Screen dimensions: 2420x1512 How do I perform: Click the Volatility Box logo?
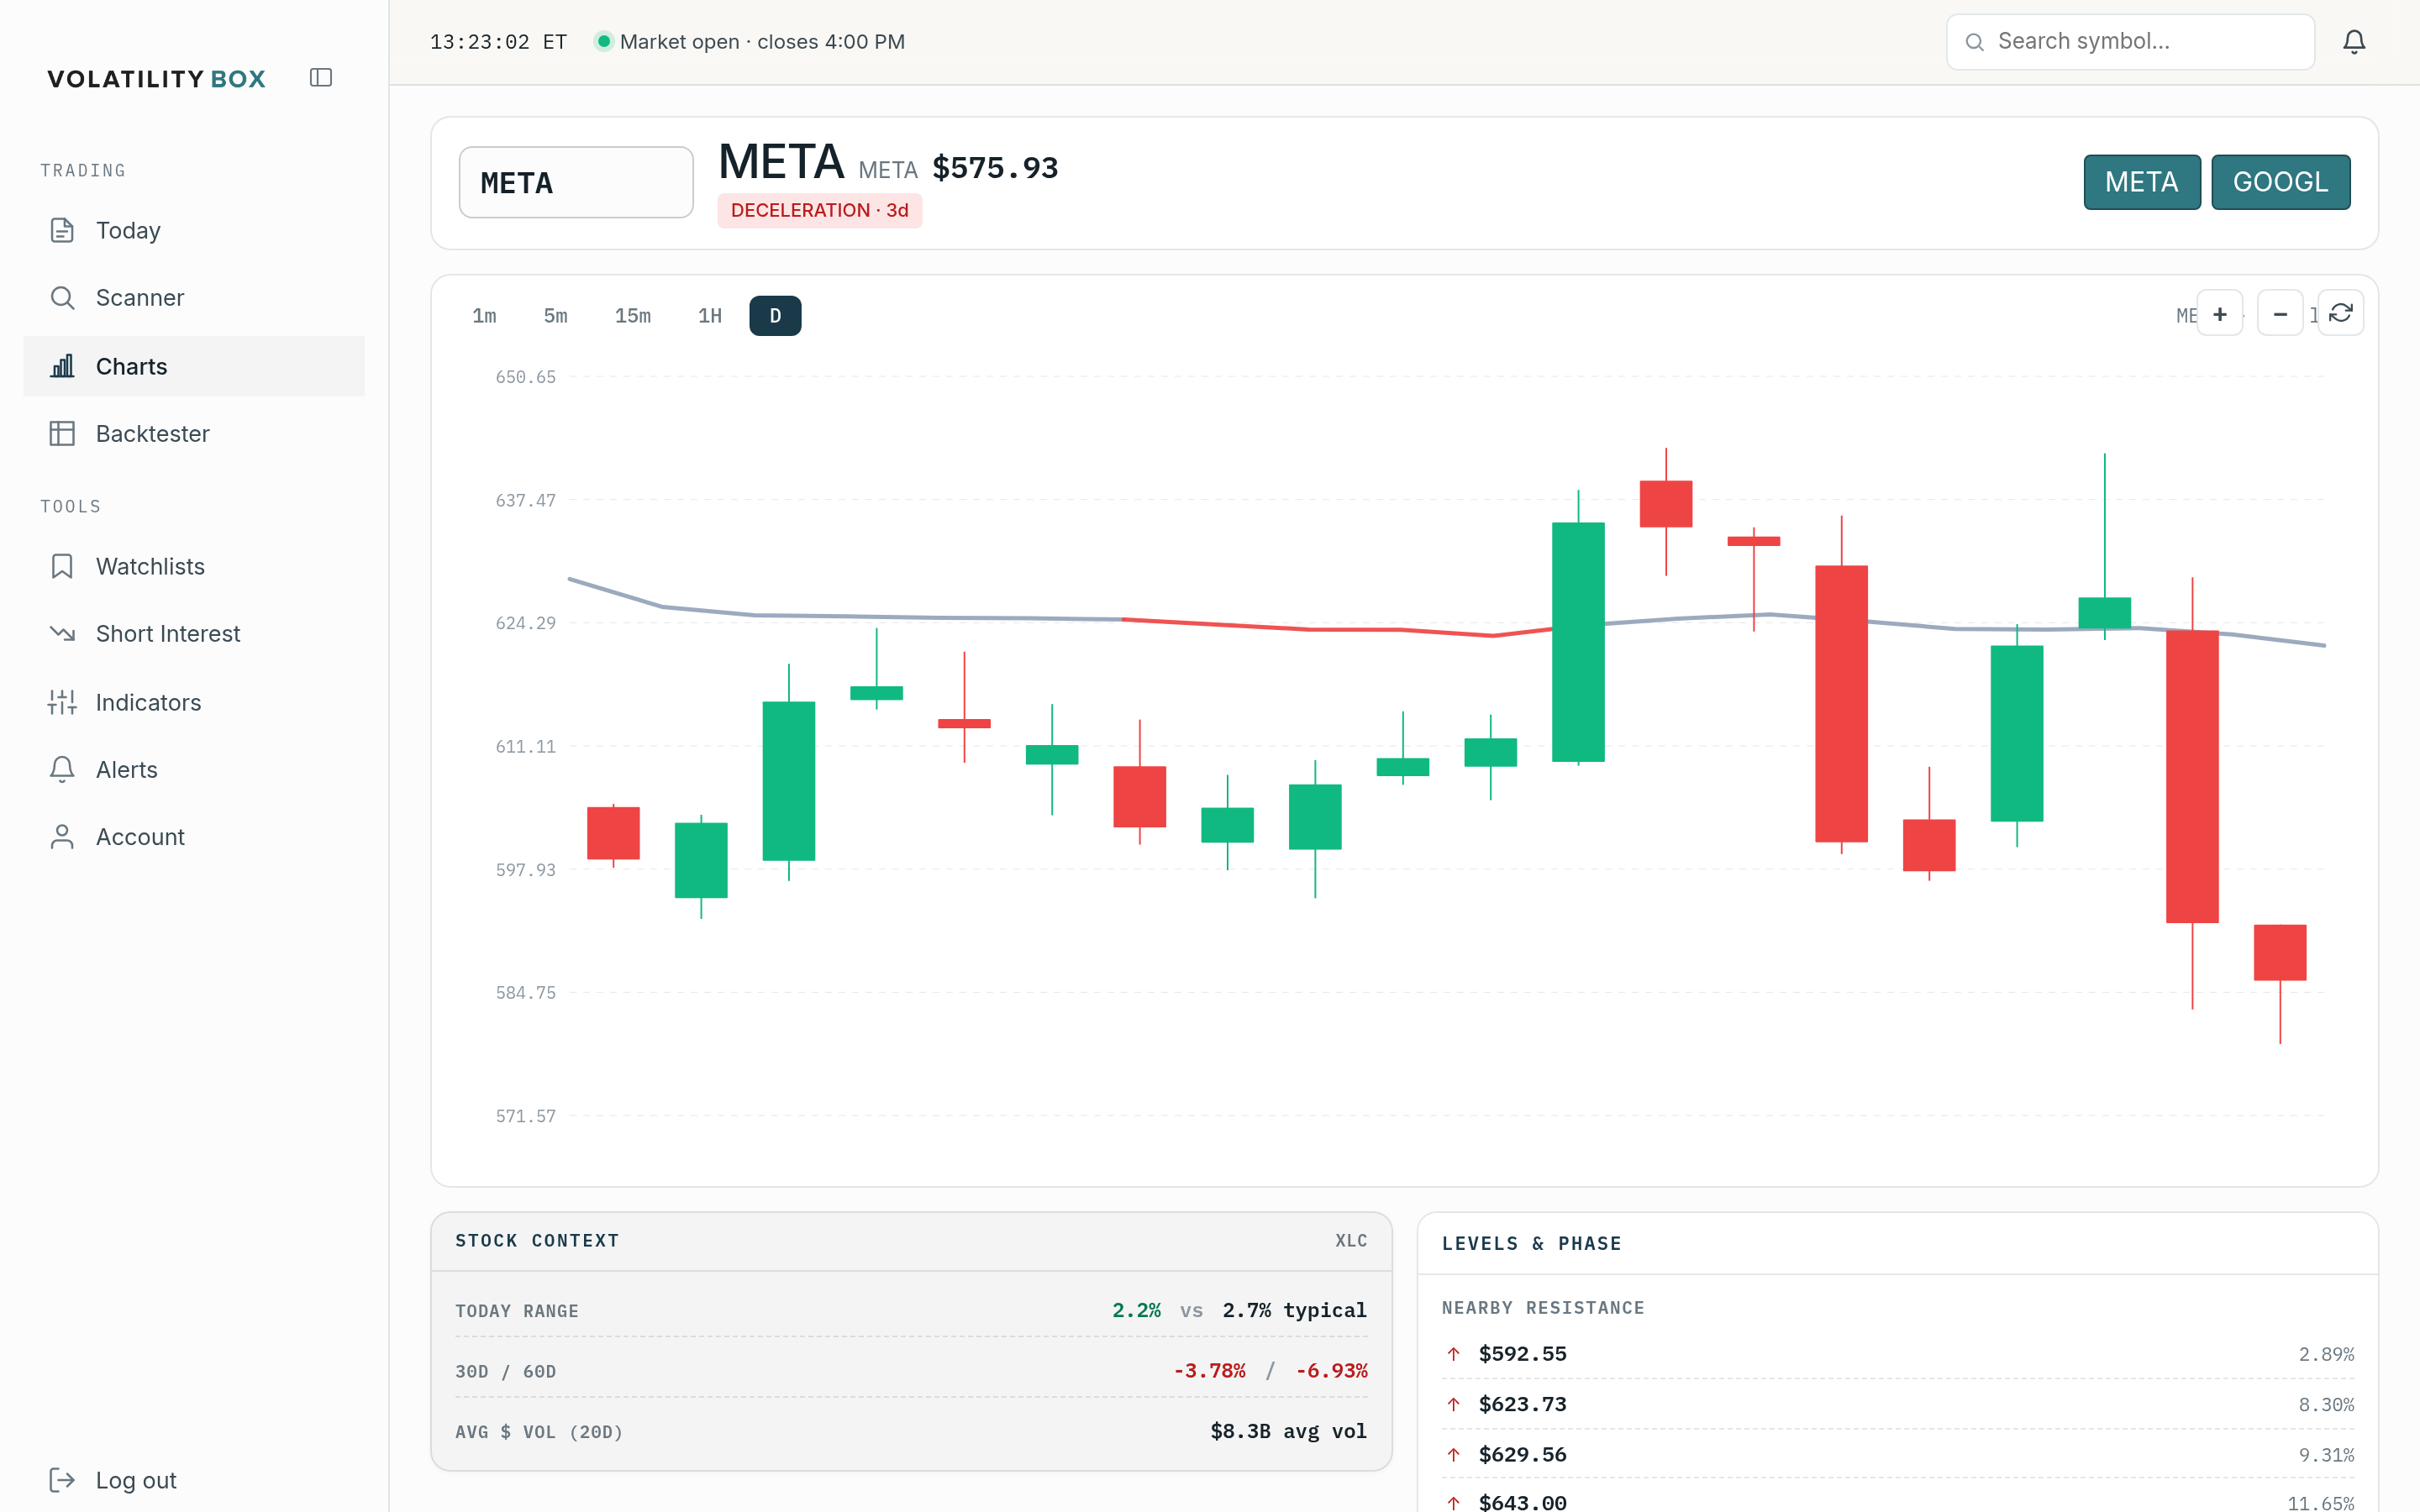click(156, 79)
